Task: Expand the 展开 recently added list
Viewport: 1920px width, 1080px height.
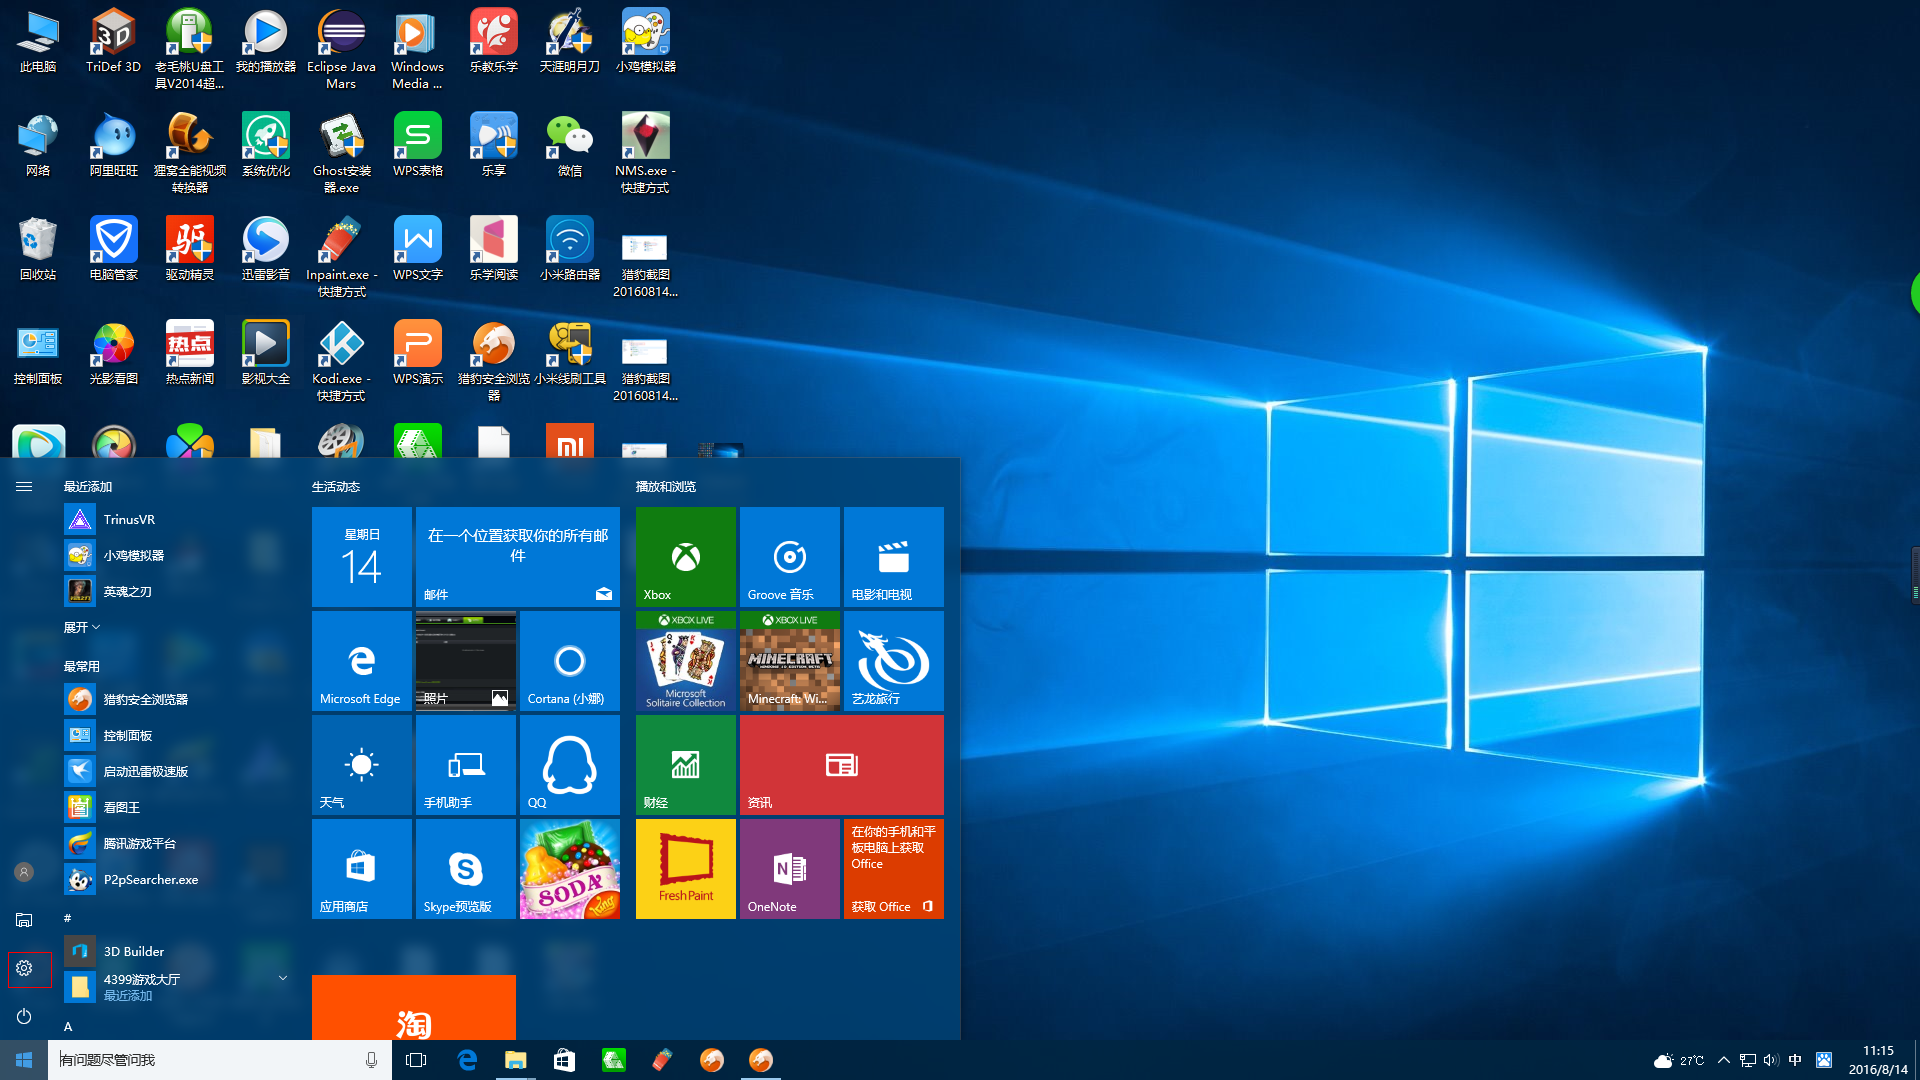Action: tap(82, 627)
